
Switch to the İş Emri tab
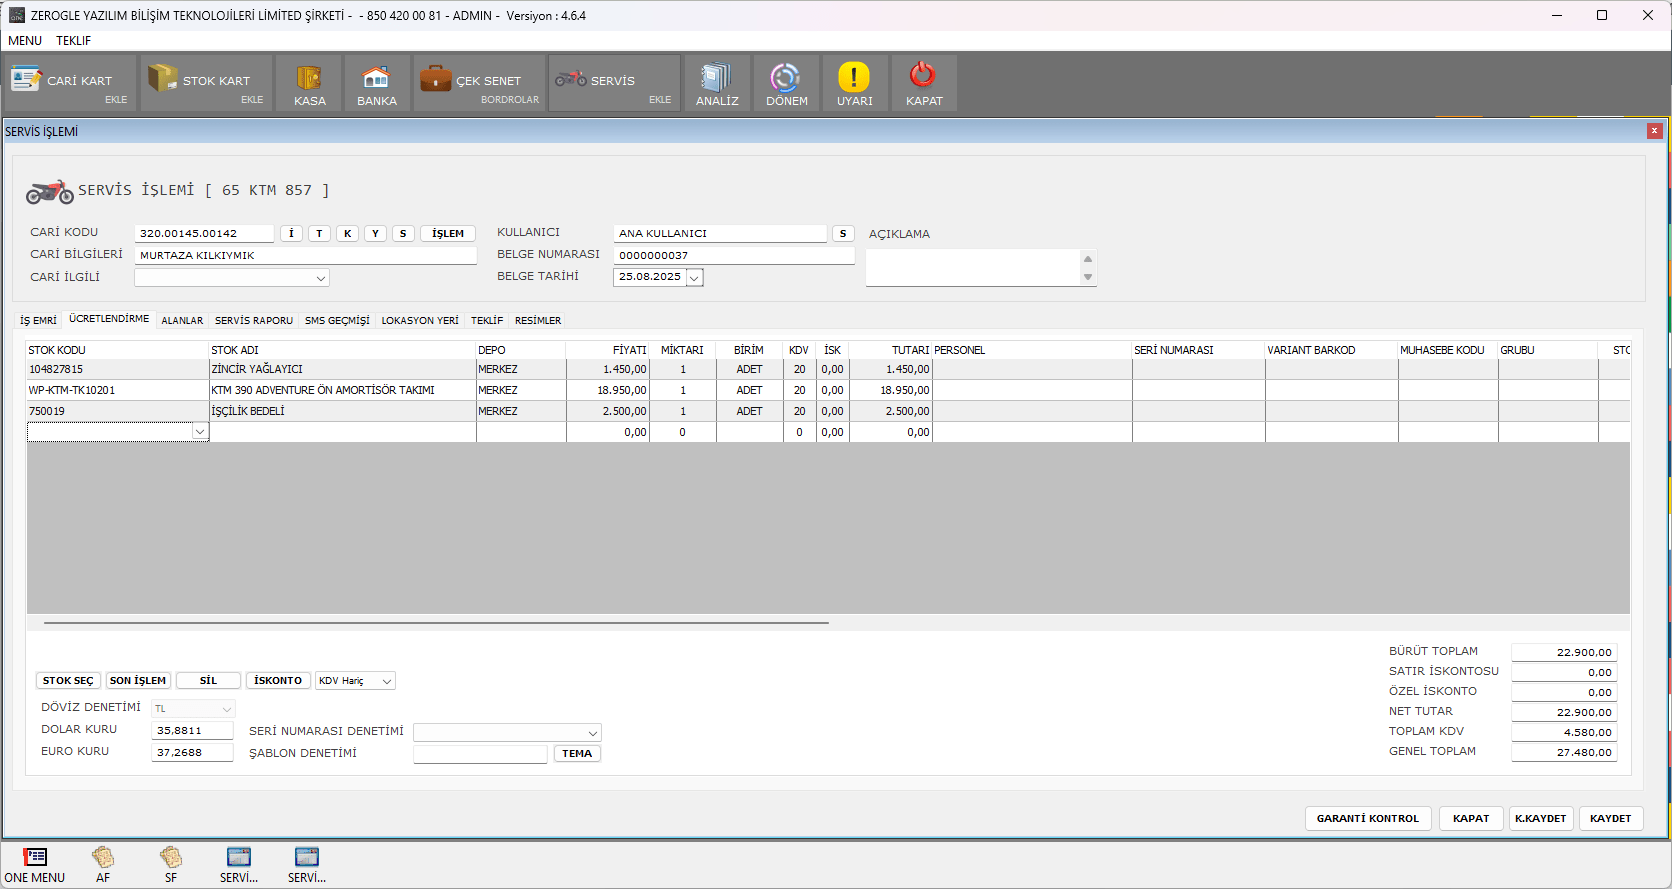pos(38,321)
